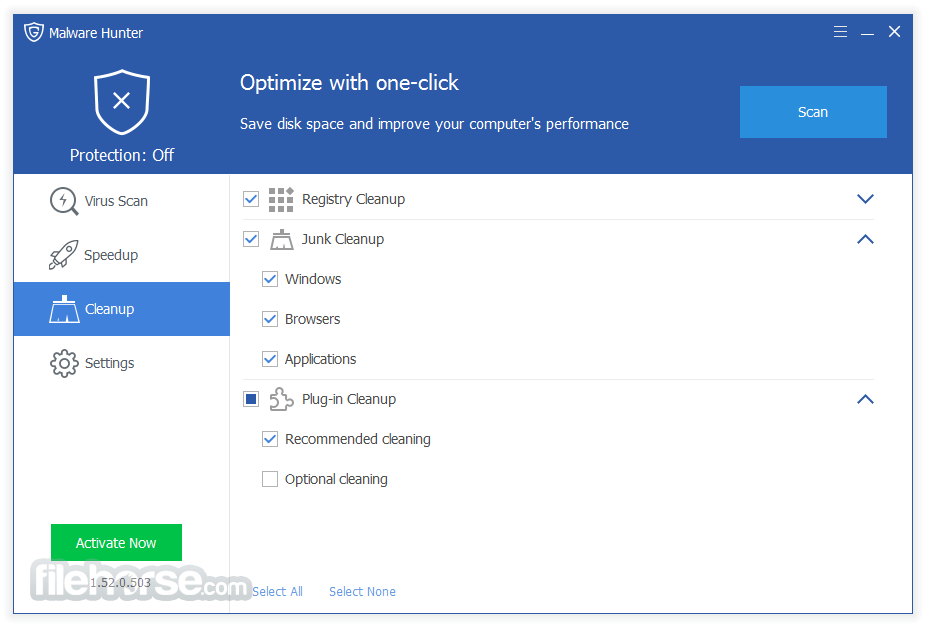Go to the Settings tab
Screen dimensions: 928x631
pyautogui.click(x=122, y=363)
